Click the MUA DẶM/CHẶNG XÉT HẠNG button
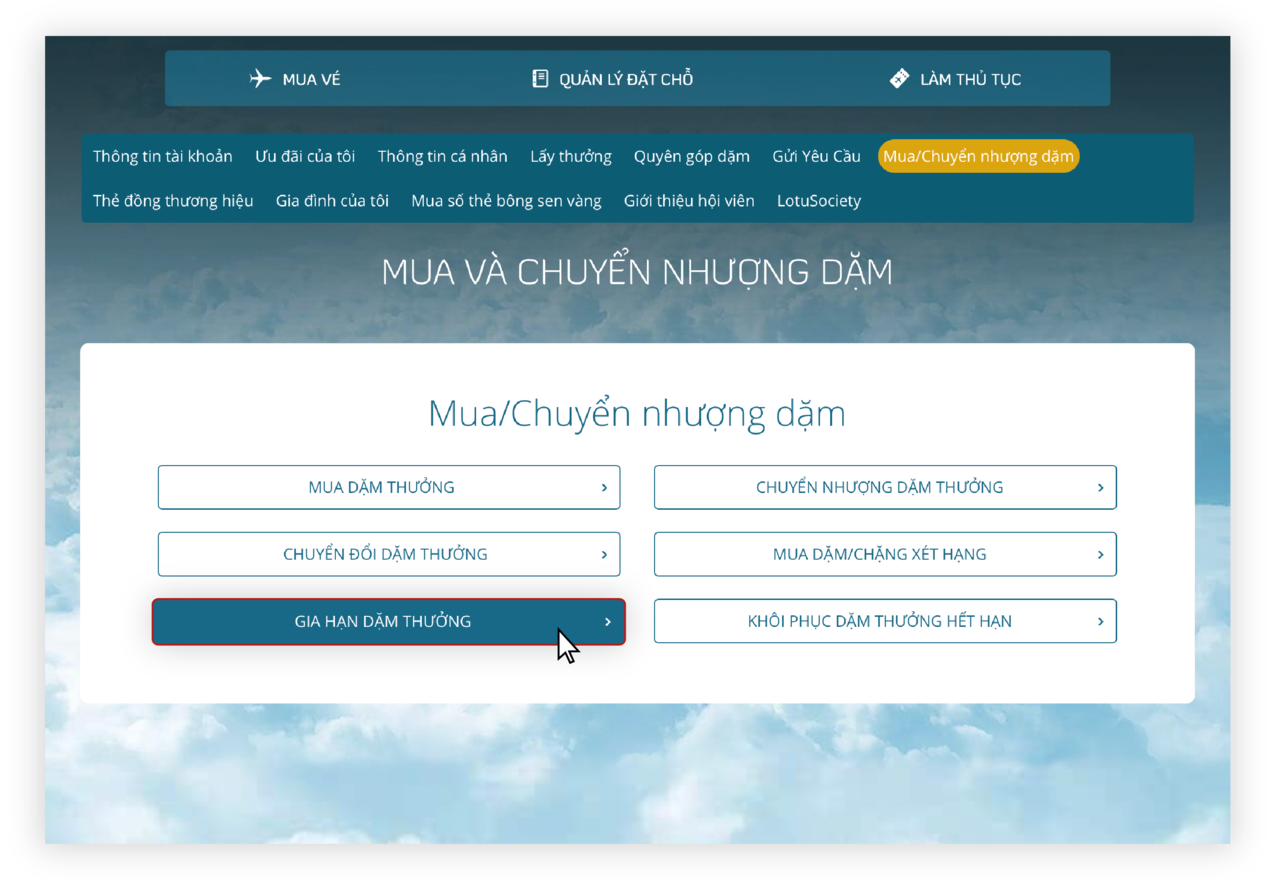The height and width of the screenshot is (888, 1276). [885, 554]
